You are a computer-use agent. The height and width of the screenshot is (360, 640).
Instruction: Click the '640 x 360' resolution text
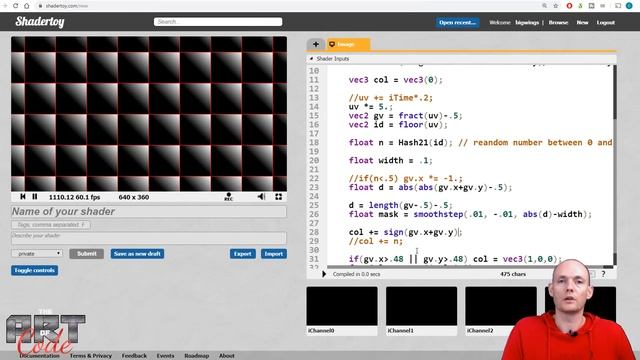coord(133,197)
